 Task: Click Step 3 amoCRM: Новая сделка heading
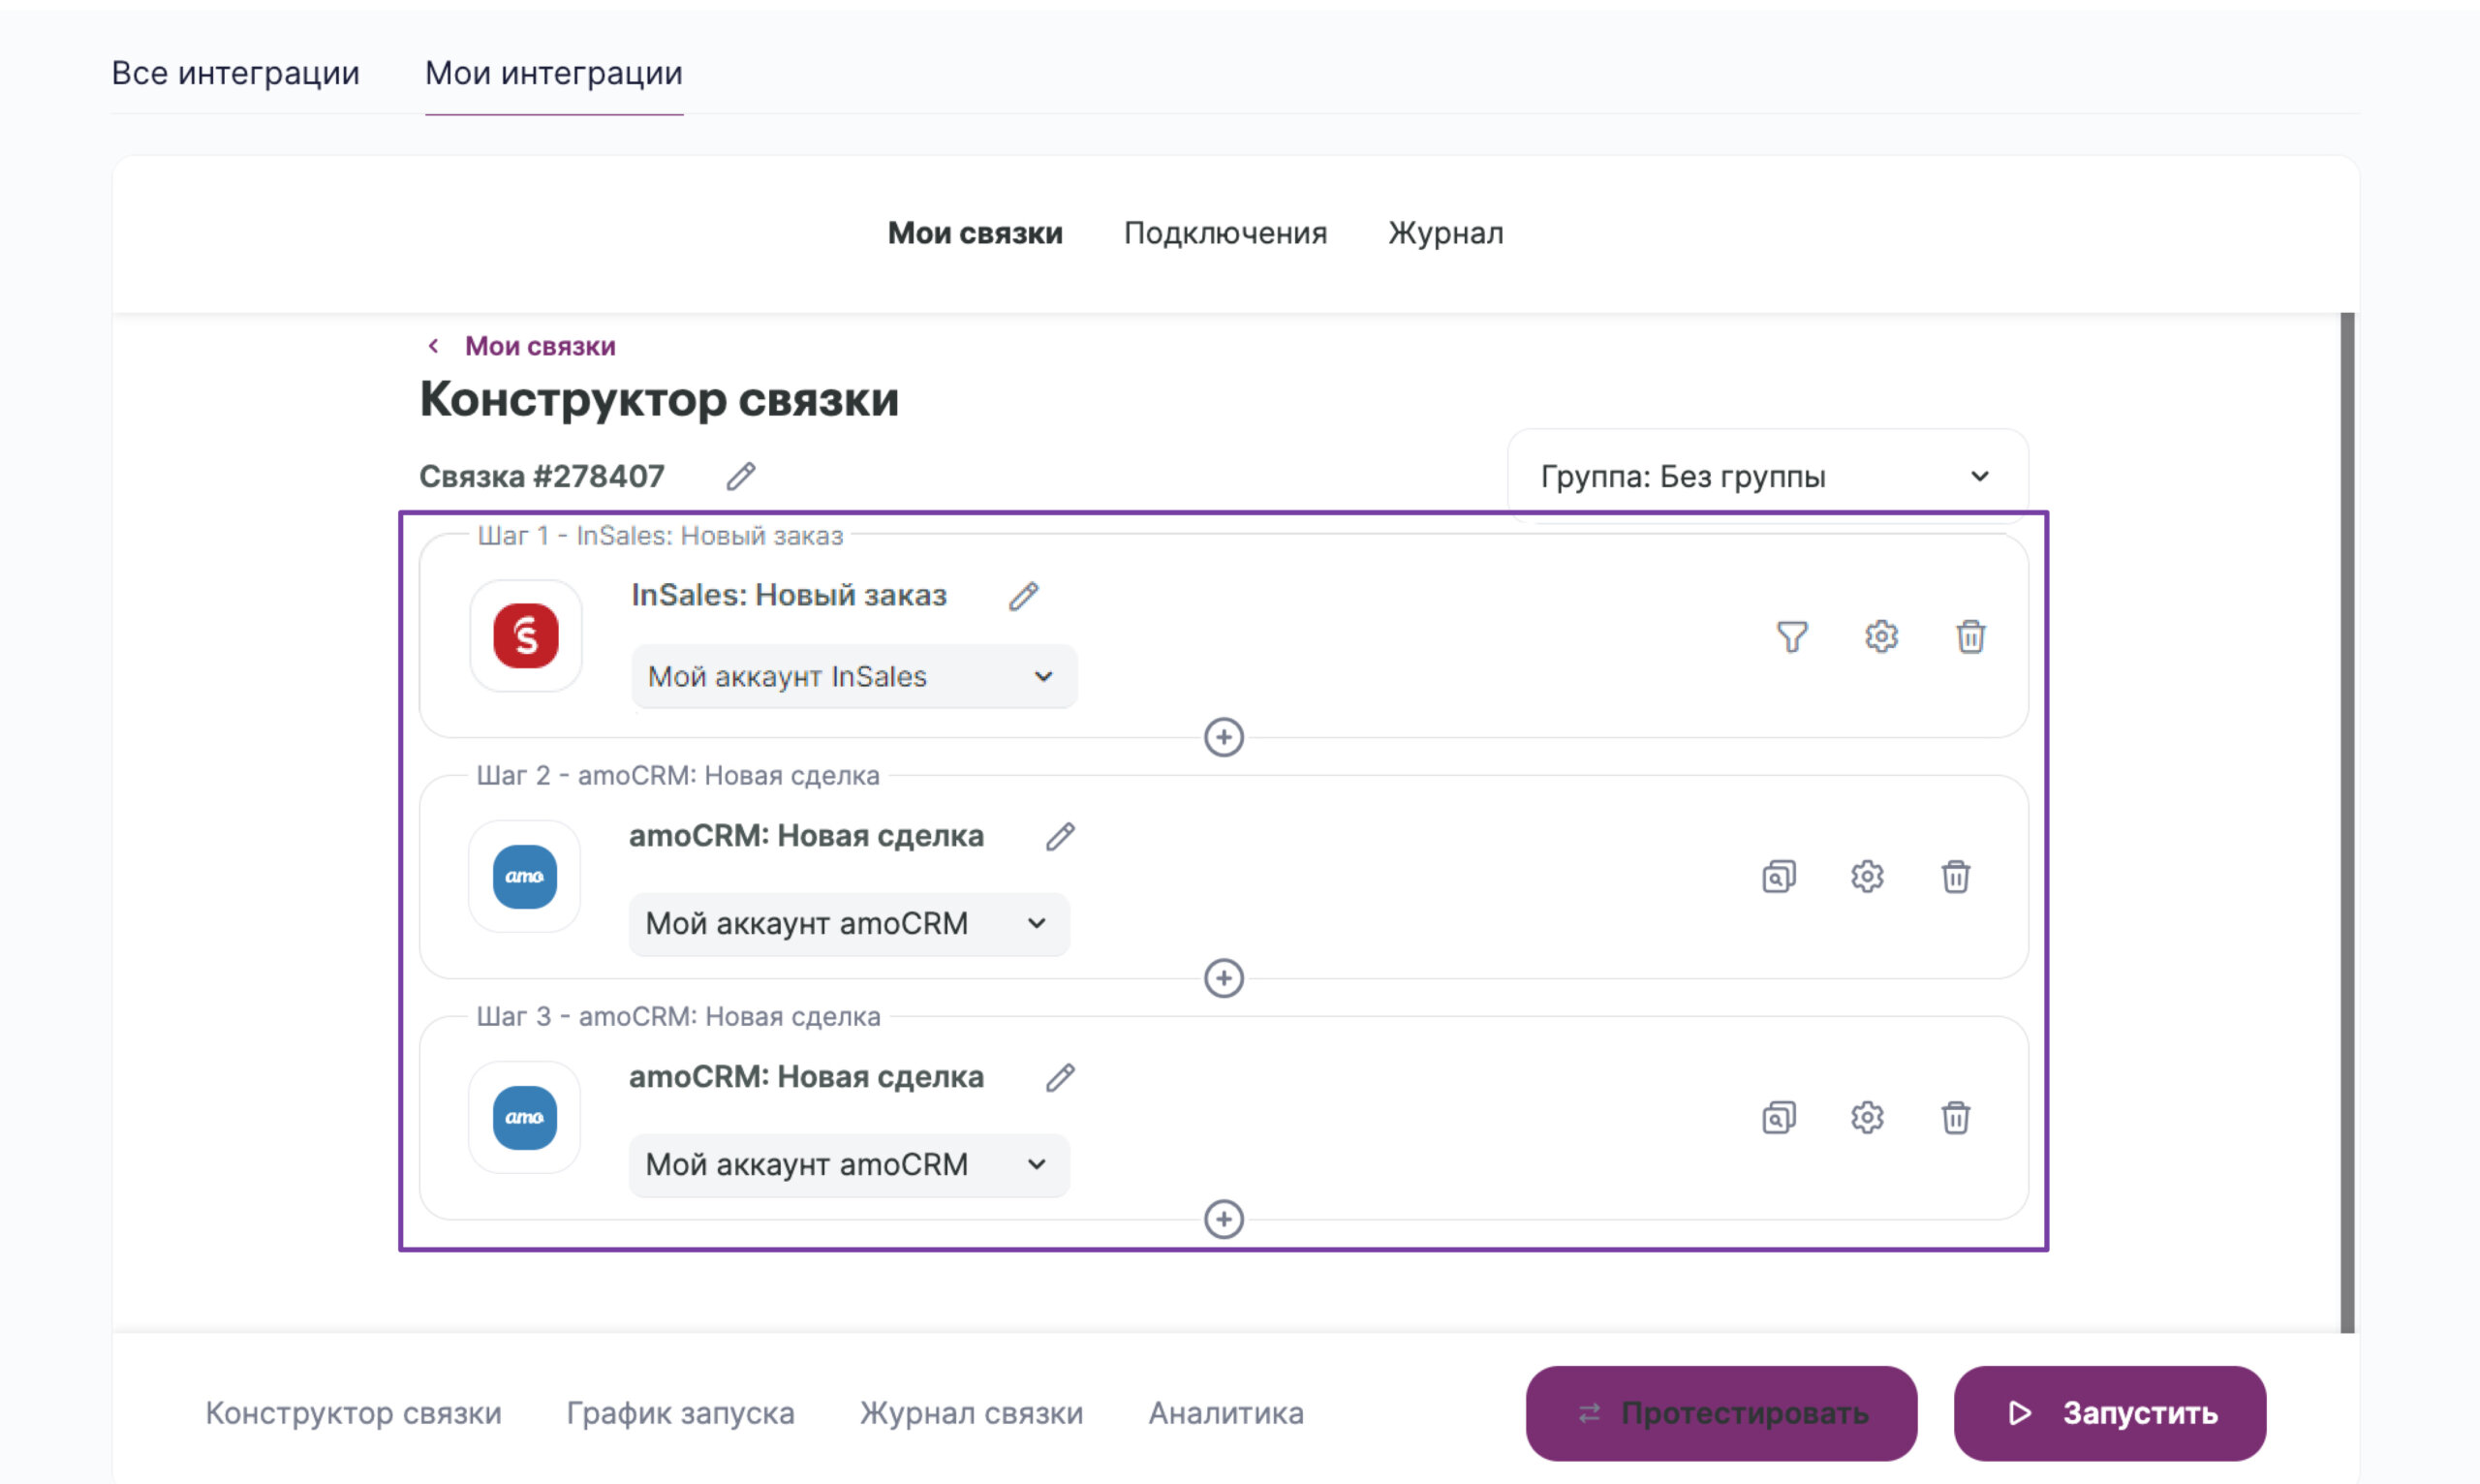click(806, 1078)
